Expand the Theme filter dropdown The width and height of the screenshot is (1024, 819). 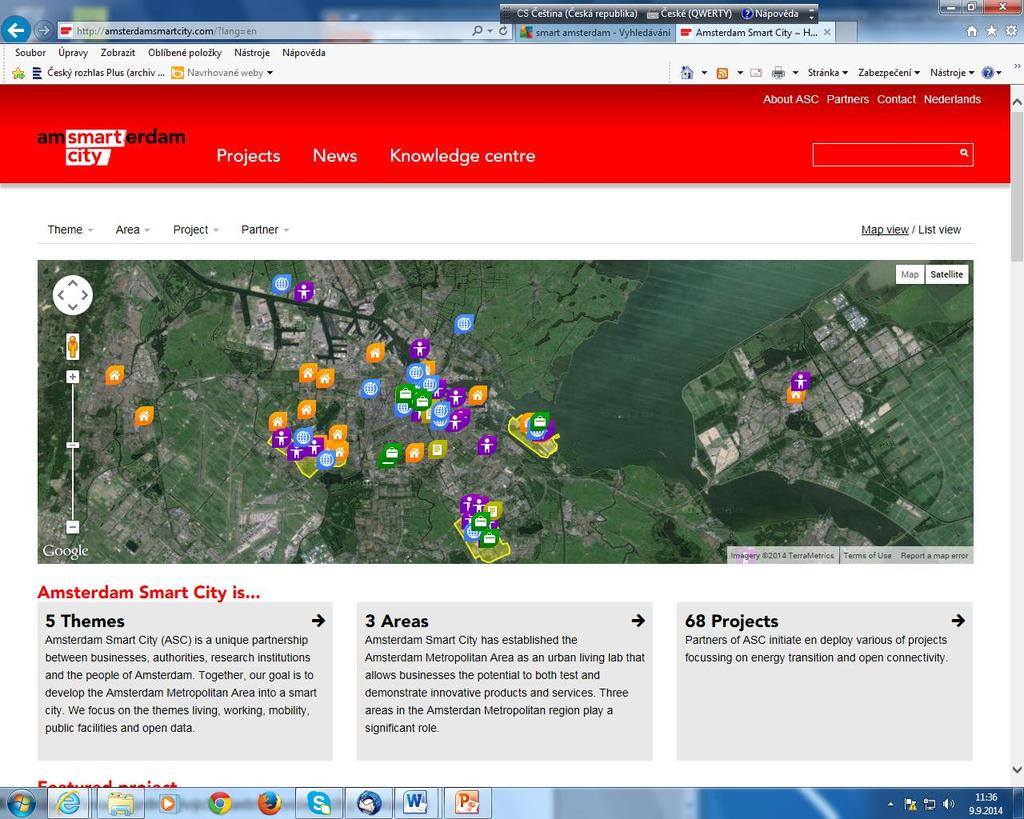[x=70, y=230]
